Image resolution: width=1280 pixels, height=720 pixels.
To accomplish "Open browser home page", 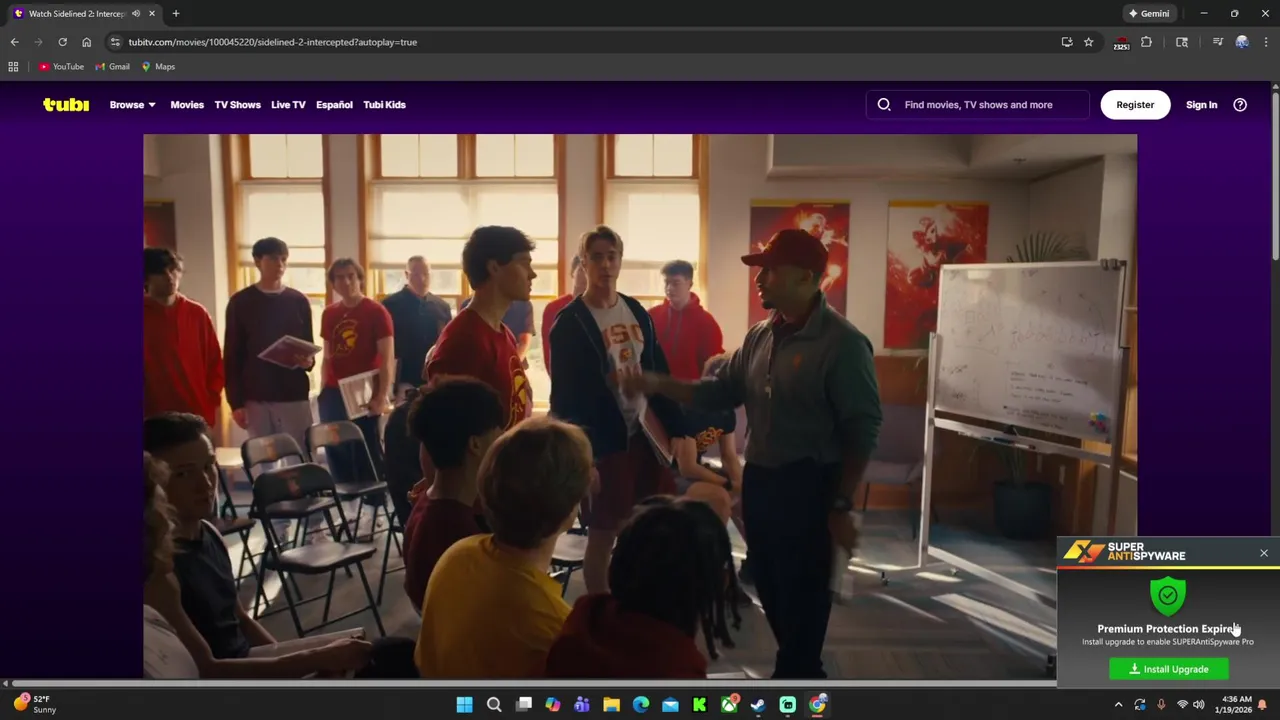I will coord(86,42).
